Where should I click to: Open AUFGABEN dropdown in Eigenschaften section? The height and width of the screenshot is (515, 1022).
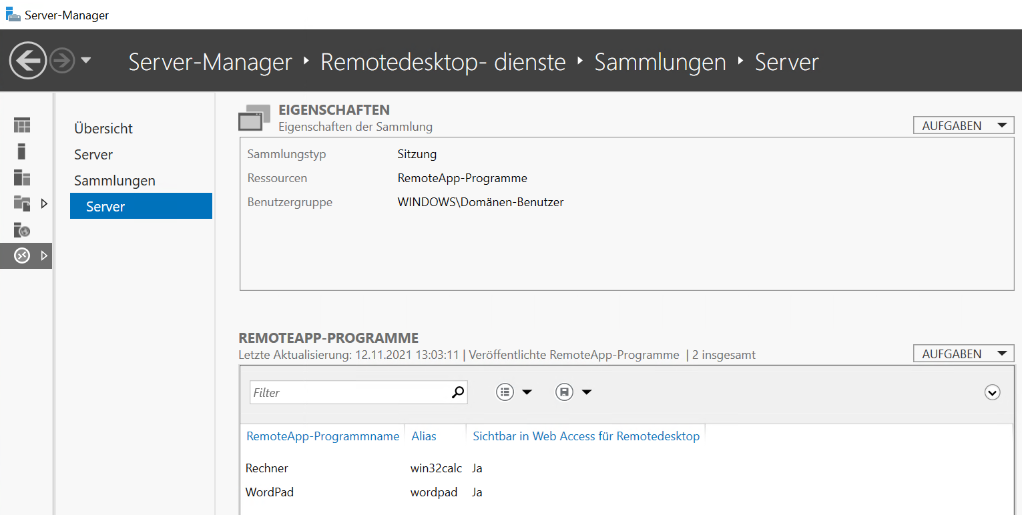[963, 126]
